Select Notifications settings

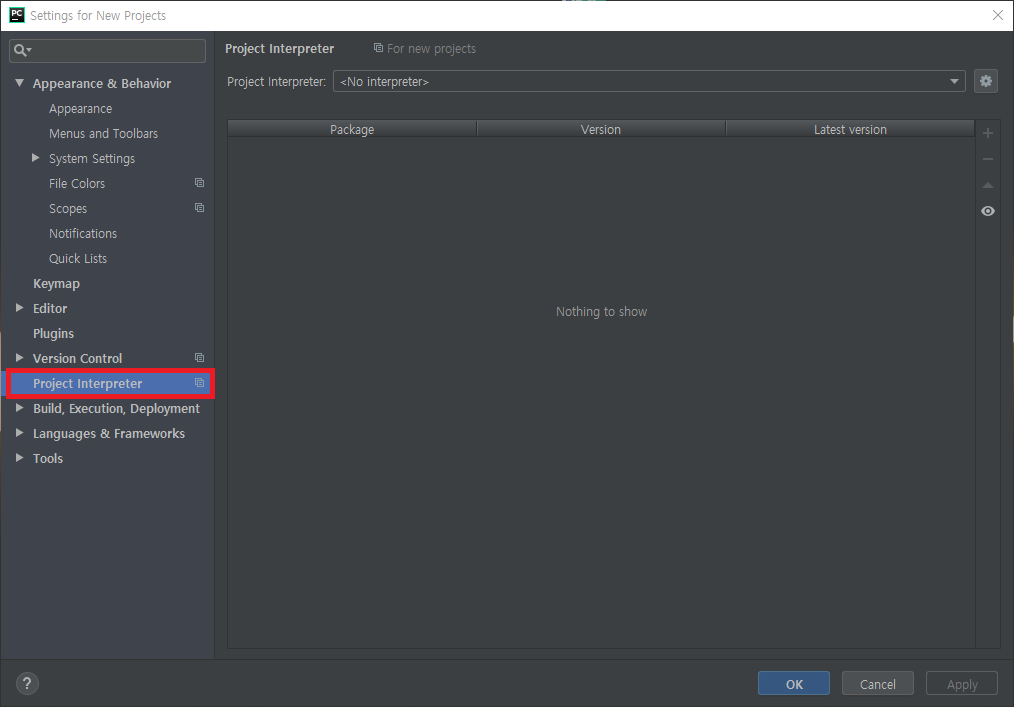[83, 234]
